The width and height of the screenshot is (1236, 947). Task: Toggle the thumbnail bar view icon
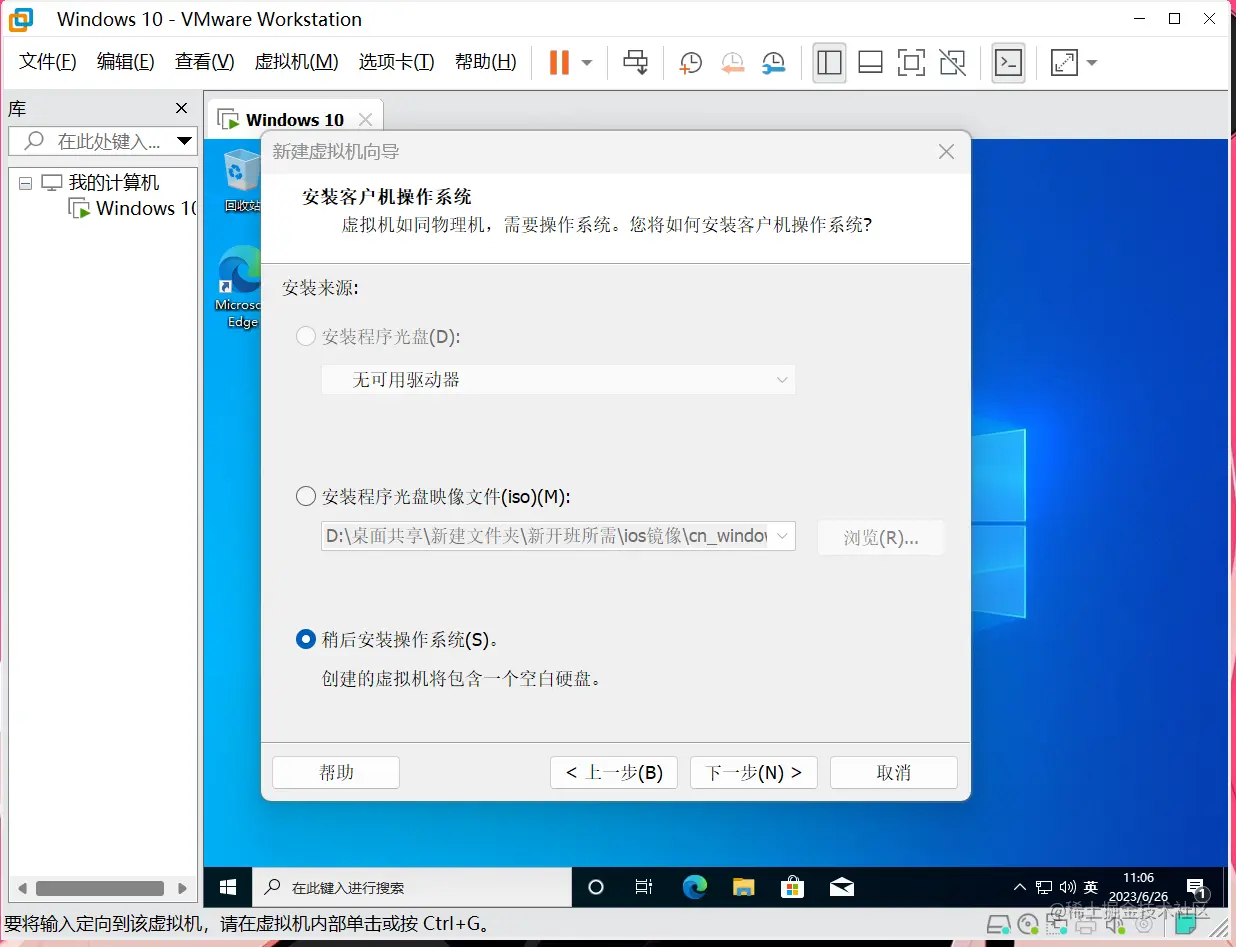(870, 63)
